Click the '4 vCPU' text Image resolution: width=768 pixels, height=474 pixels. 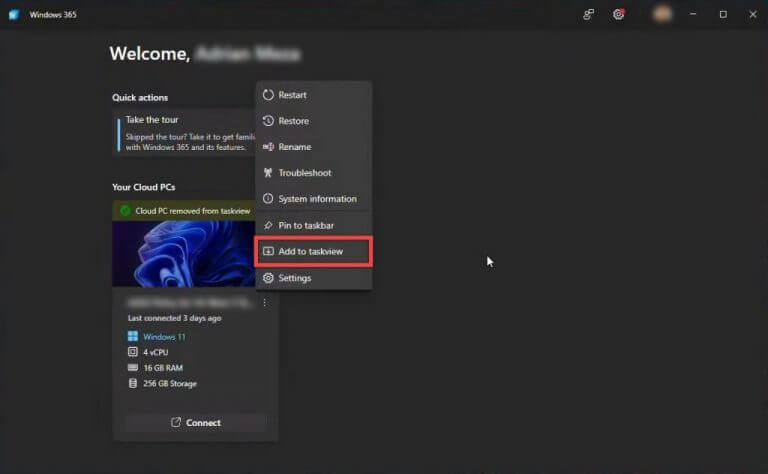(x=156, y=353)
